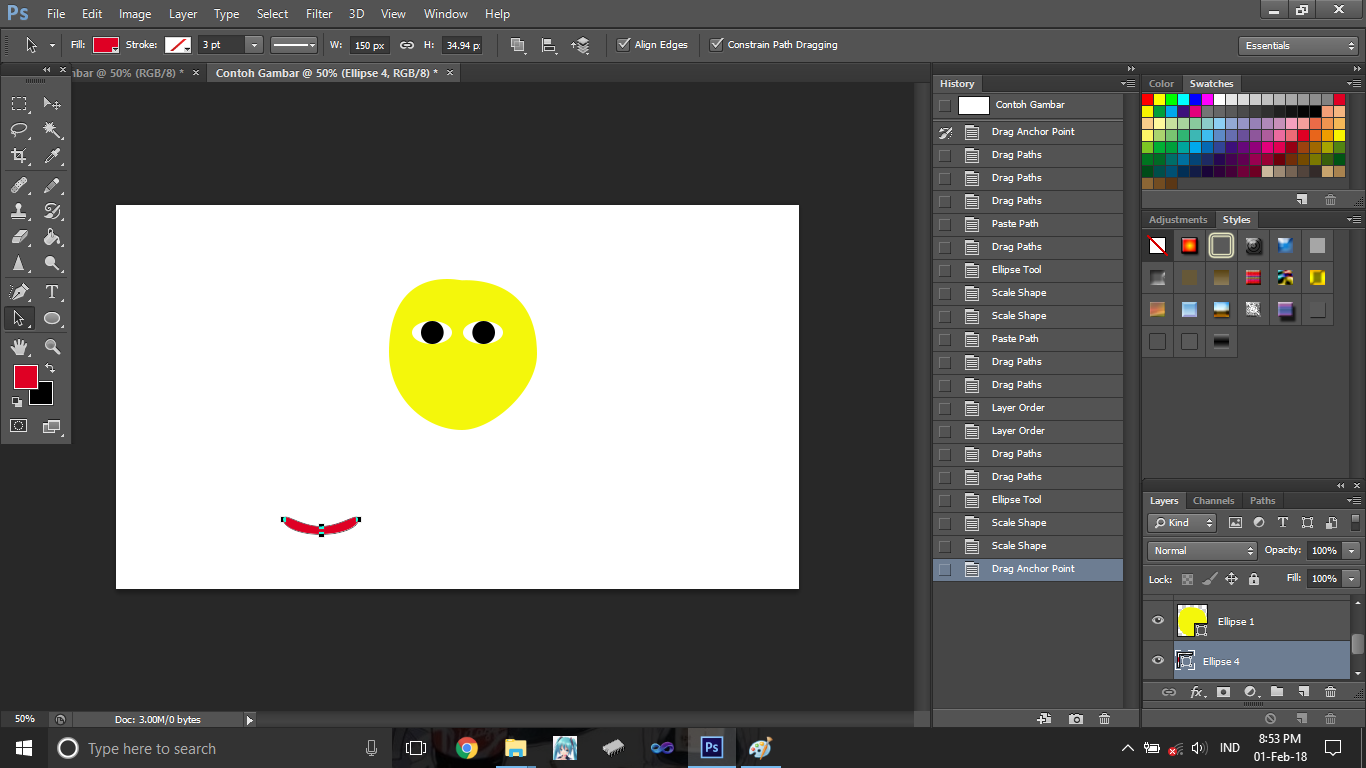Hide the Ellipse 1 layer
The image size is (1366, 768).
[x=1157, y=620]
